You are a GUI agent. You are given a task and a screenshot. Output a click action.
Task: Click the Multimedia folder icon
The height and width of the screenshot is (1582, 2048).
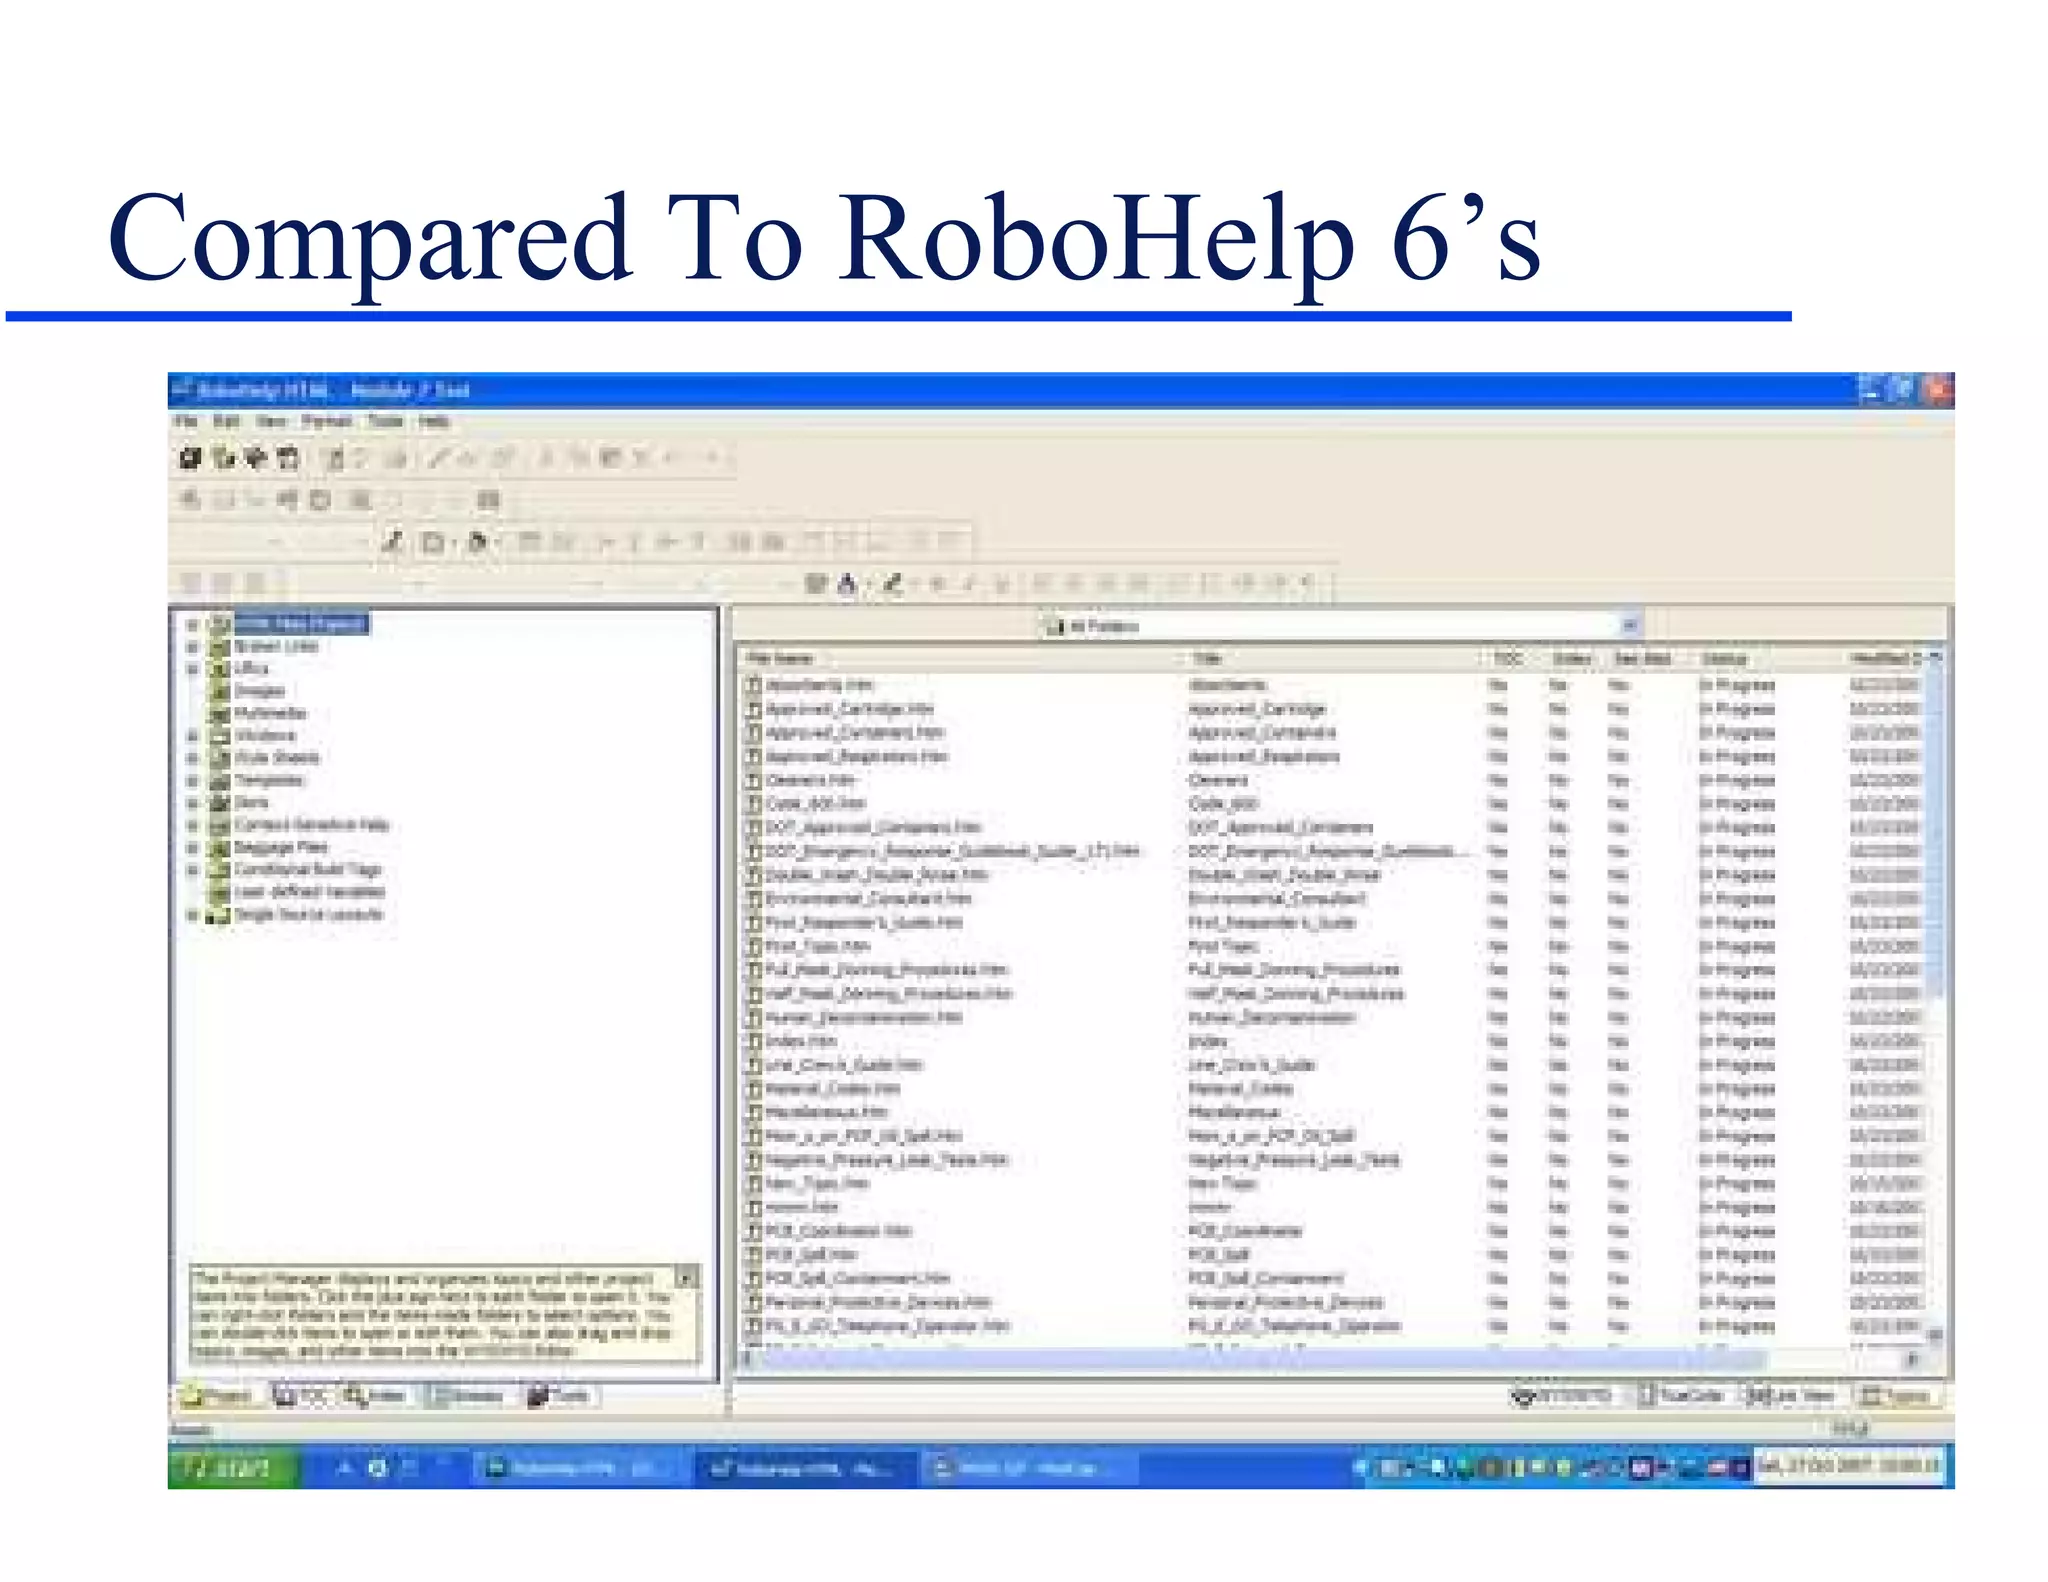(x=220, y=713)
